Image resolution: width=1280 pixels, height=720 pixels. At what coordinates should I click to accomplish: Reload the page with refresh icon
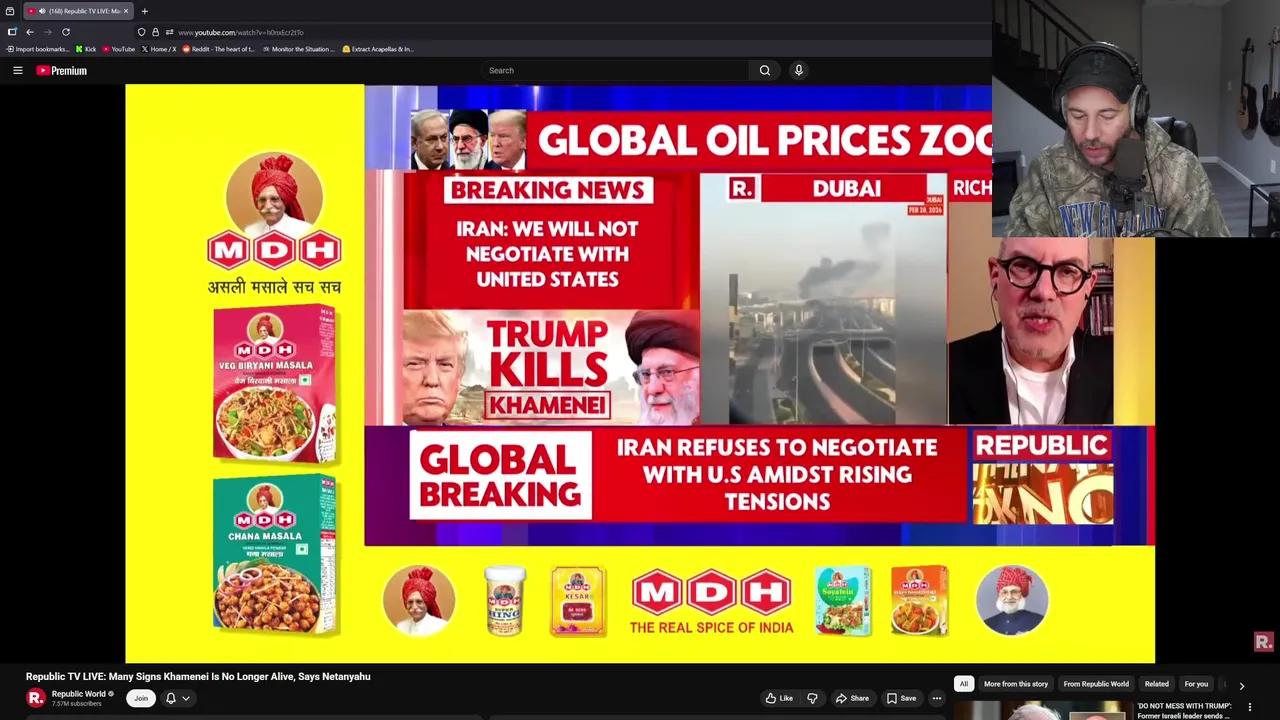pyautogui.click(x=66, y=32)
